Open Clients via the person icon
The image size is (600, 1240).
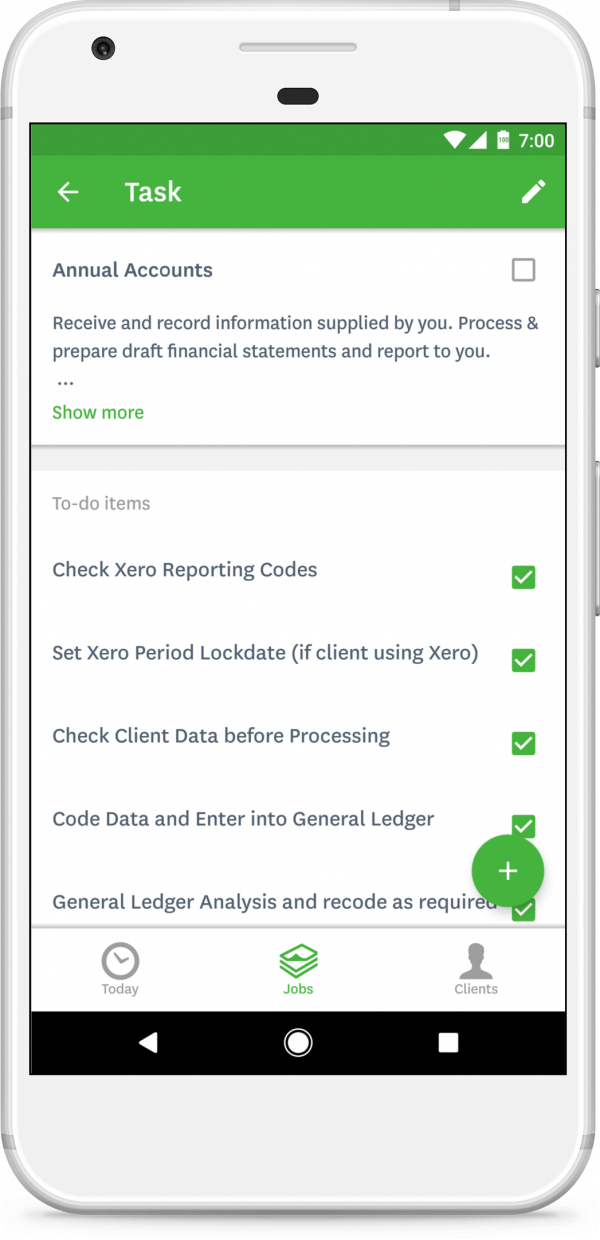click(x=476, y=960)
